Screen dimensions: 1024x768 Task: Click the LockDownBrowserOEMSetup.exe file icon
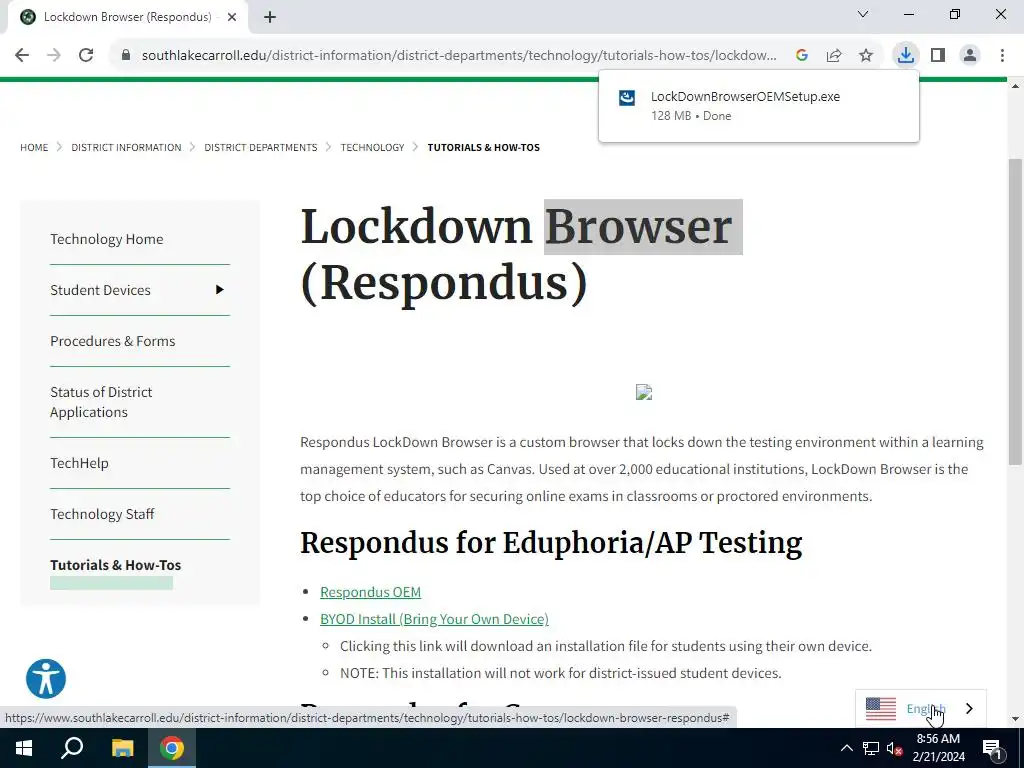[627, 98]
